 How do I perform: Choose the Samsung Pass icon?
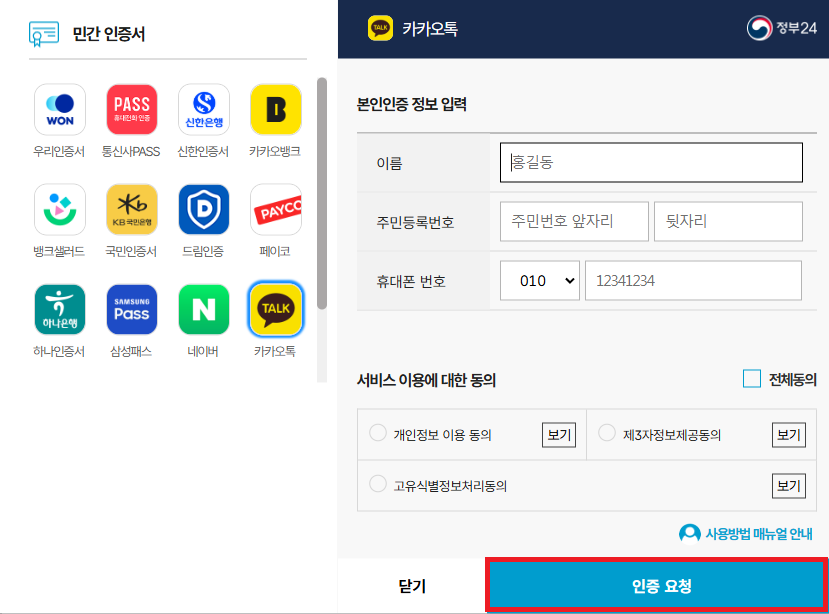(132, 309)
